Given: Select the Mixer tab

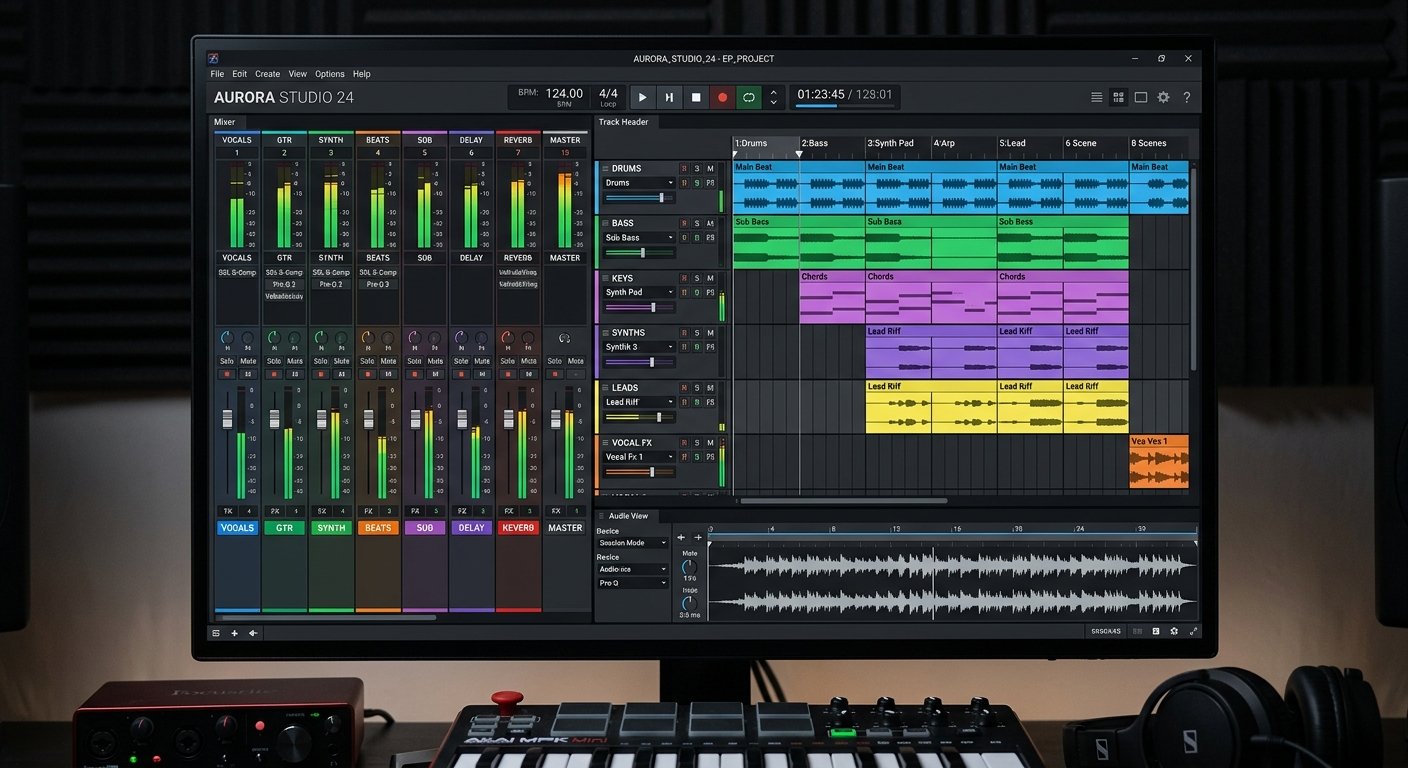Looking at the screenshot, I should pyautogui.click(x=225, y=122).
